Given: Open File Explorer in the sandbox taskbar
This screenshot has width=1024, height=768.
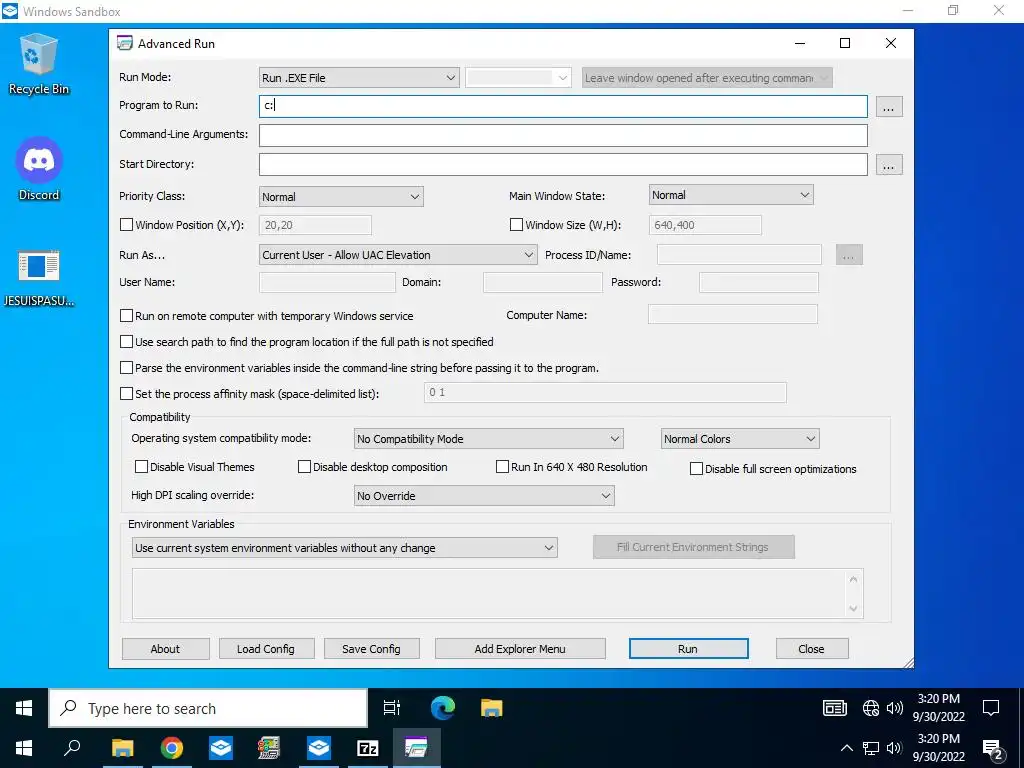Looking at the screenshot, I should (x=491, y=708).
